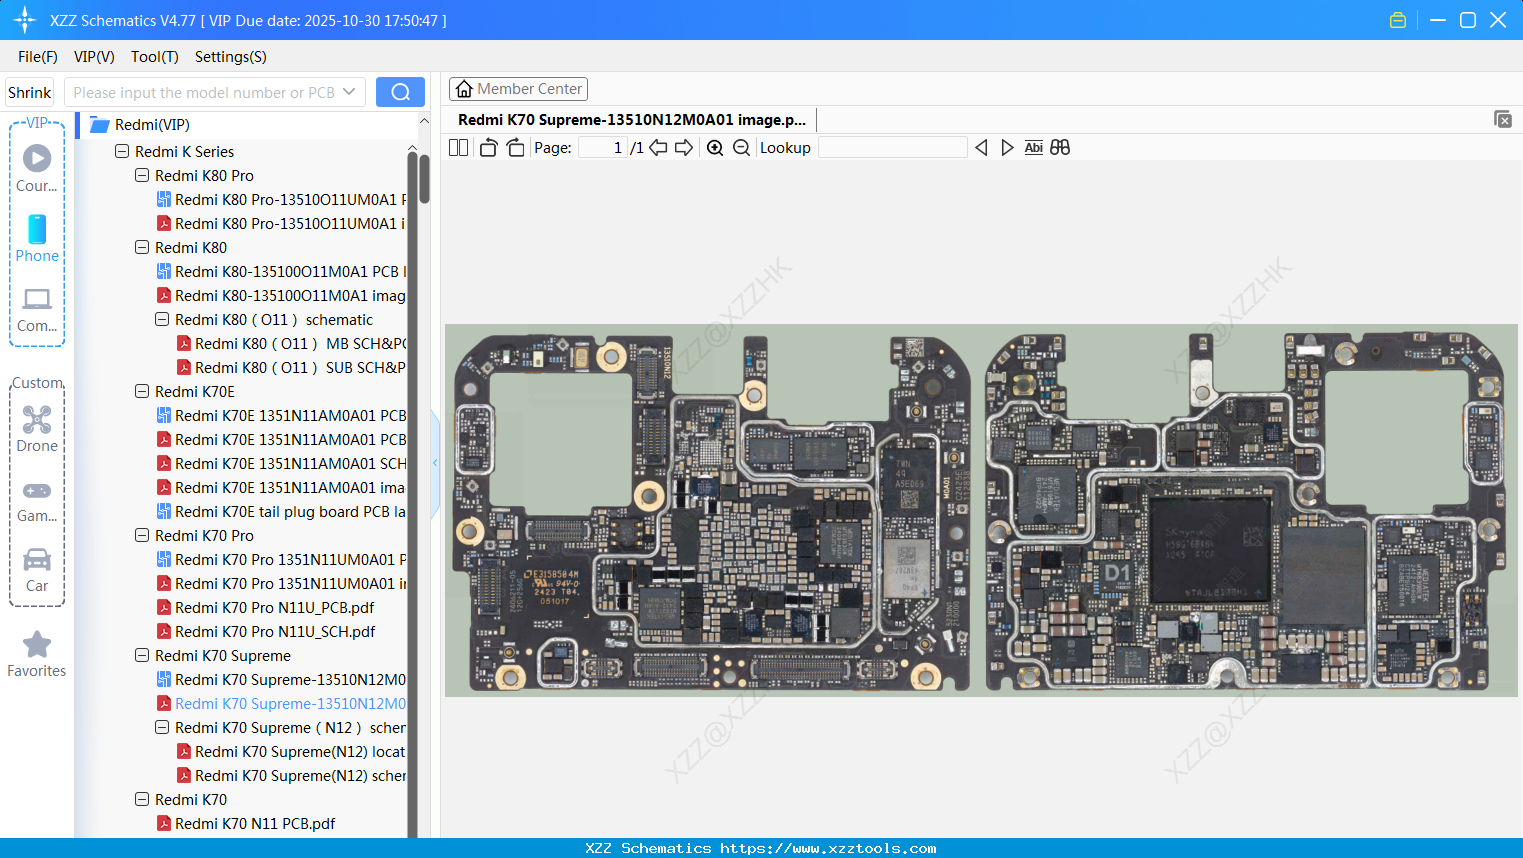Rotate the page counterclockwise
The image size is (1523, 858).
click(x=488, y=148)
